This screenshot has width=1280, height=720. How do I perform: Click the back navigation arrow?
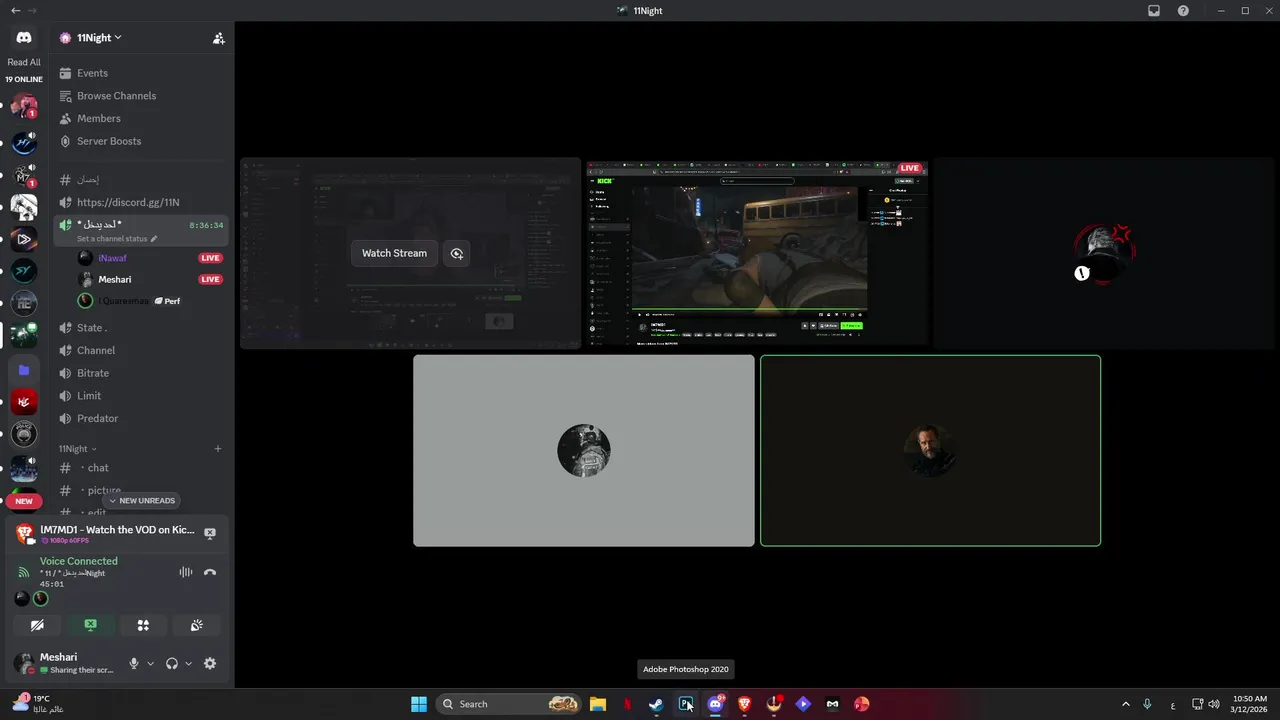(x=15, y=11)
